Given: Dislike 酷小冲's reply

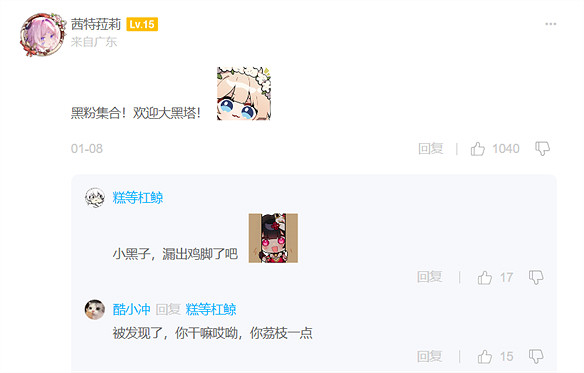Looking at the screenshot, I should click(x=536, y=357).
